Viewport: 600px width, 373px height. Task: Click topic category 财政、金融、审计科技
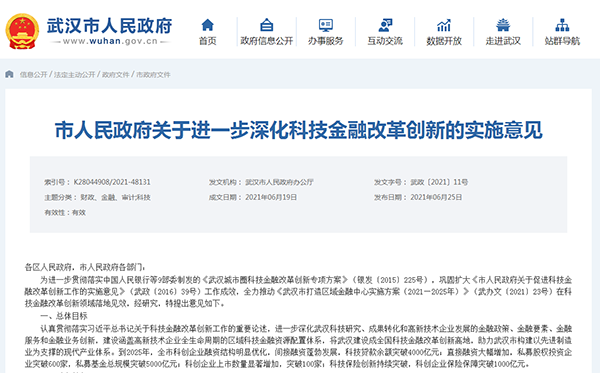(x=115, y=197)
